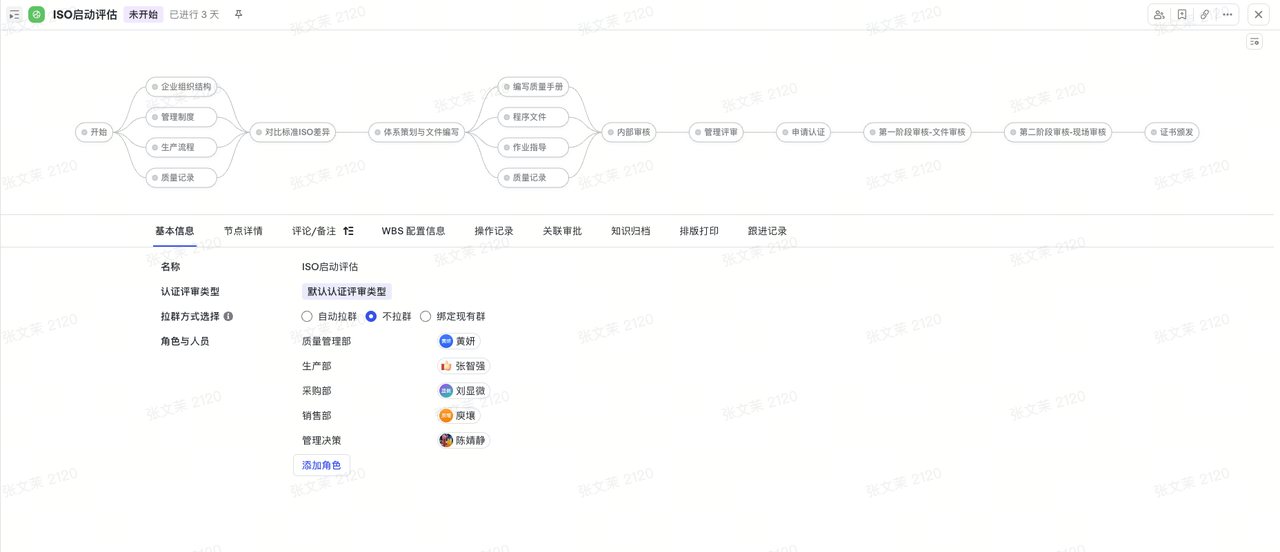Select the 第二阶段审核-现场审核 node
Image resolution: width=1280 pixels, height=552 pixels.
pyautogui.click(x=1058, y=132)
